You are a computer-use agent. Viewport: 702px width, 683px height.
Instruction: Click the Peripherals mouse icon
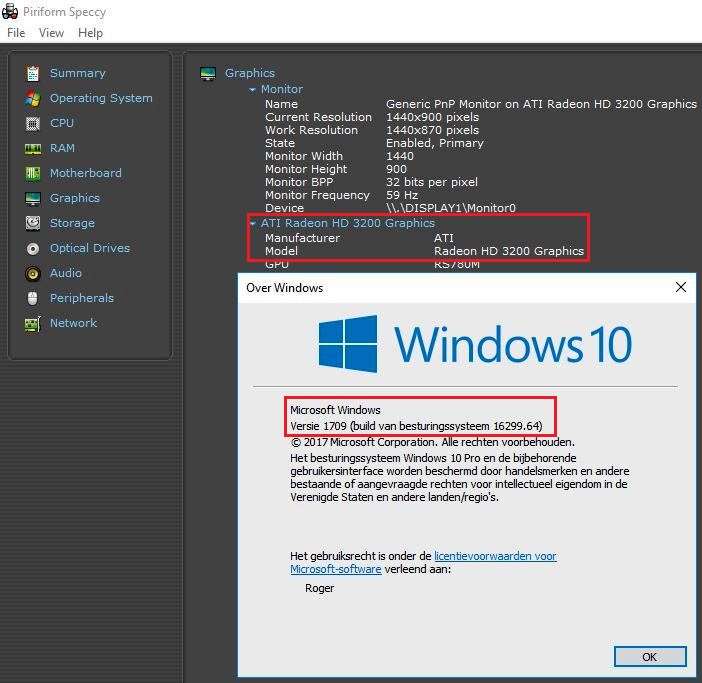33,299
